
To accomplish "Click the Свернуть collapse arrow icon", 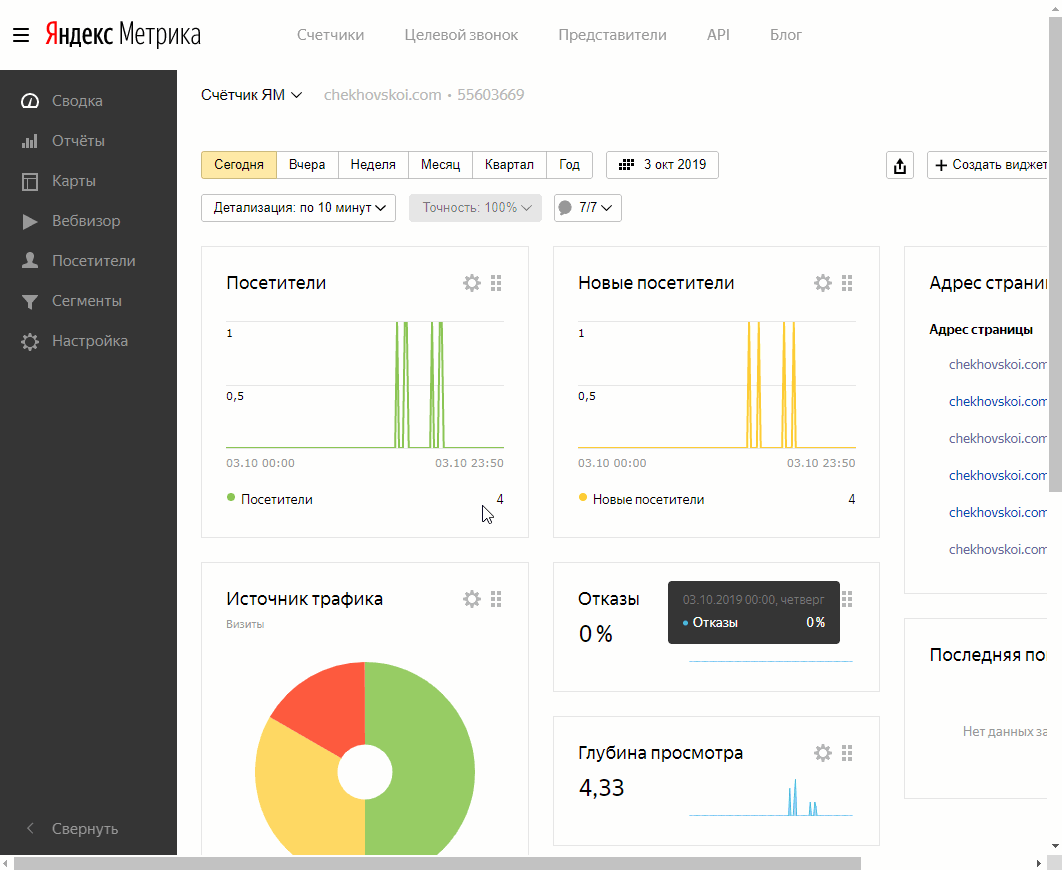I will tap(30, 828).
